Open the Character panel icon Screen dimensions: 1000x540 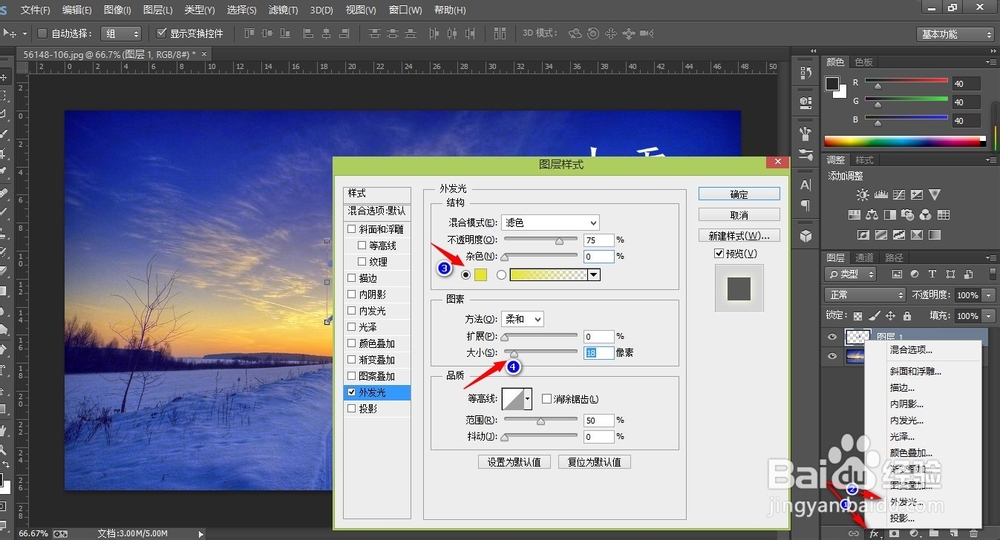(x=805, y=185)
